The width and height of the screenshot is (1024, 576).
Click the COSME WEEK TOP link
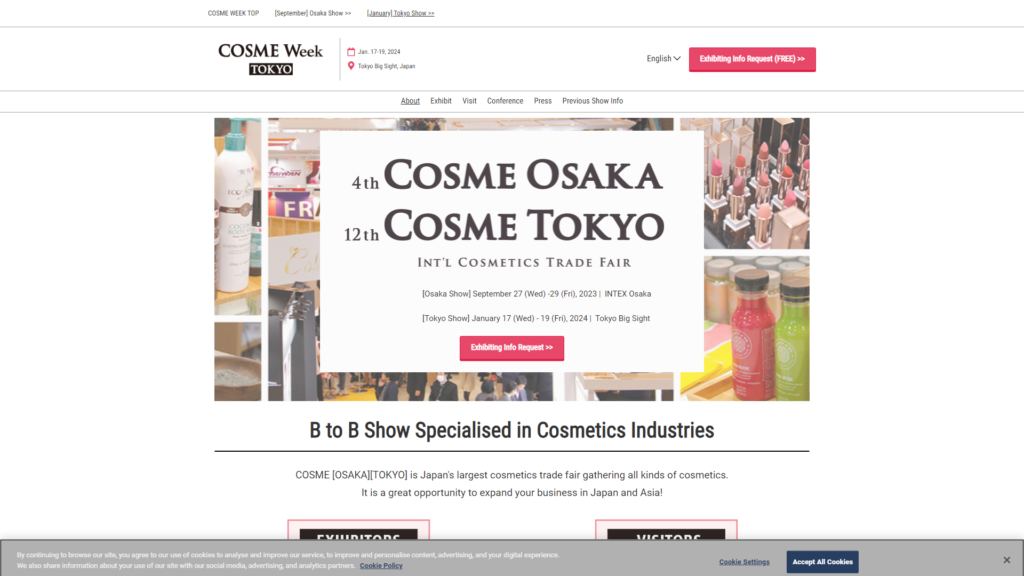click(233, 13)
